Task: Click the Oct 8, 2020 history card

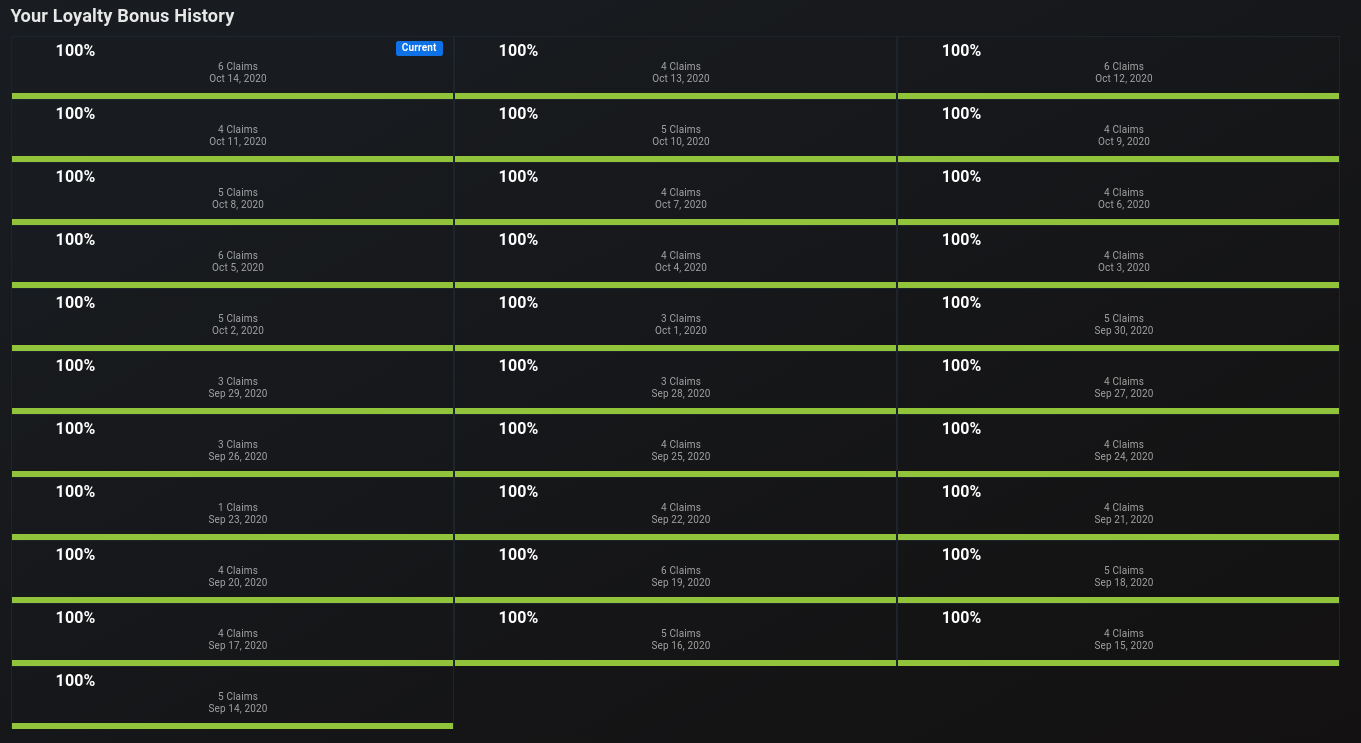Action: 233,194
